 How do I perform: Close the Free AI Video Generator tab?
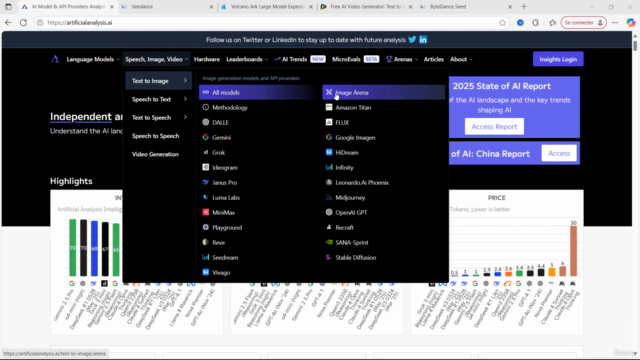coord(410,7)
